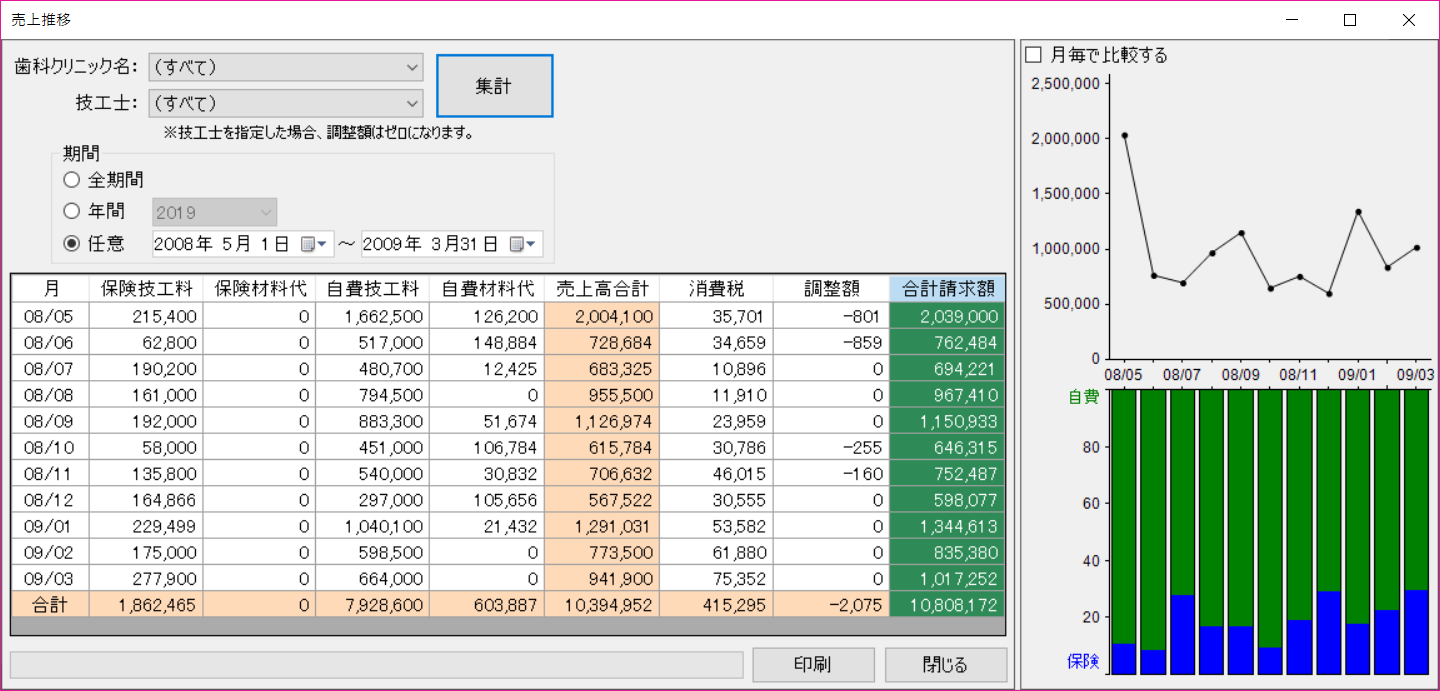
Task: Maximize the 売上推移 window
Action: click(1350, 20)
